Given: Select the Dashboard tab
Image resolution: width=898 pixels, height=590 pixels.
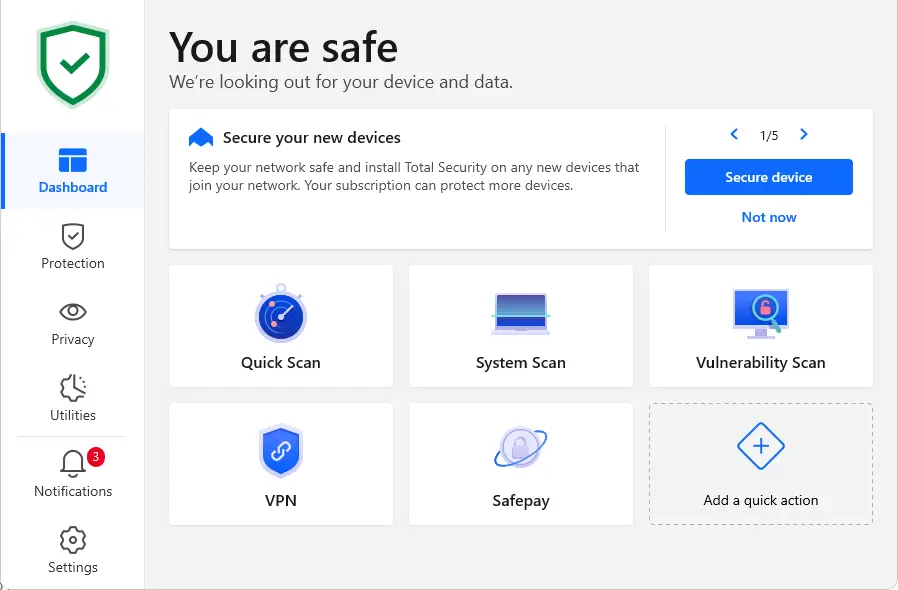Looking at the screenshot, I should 72,172.
